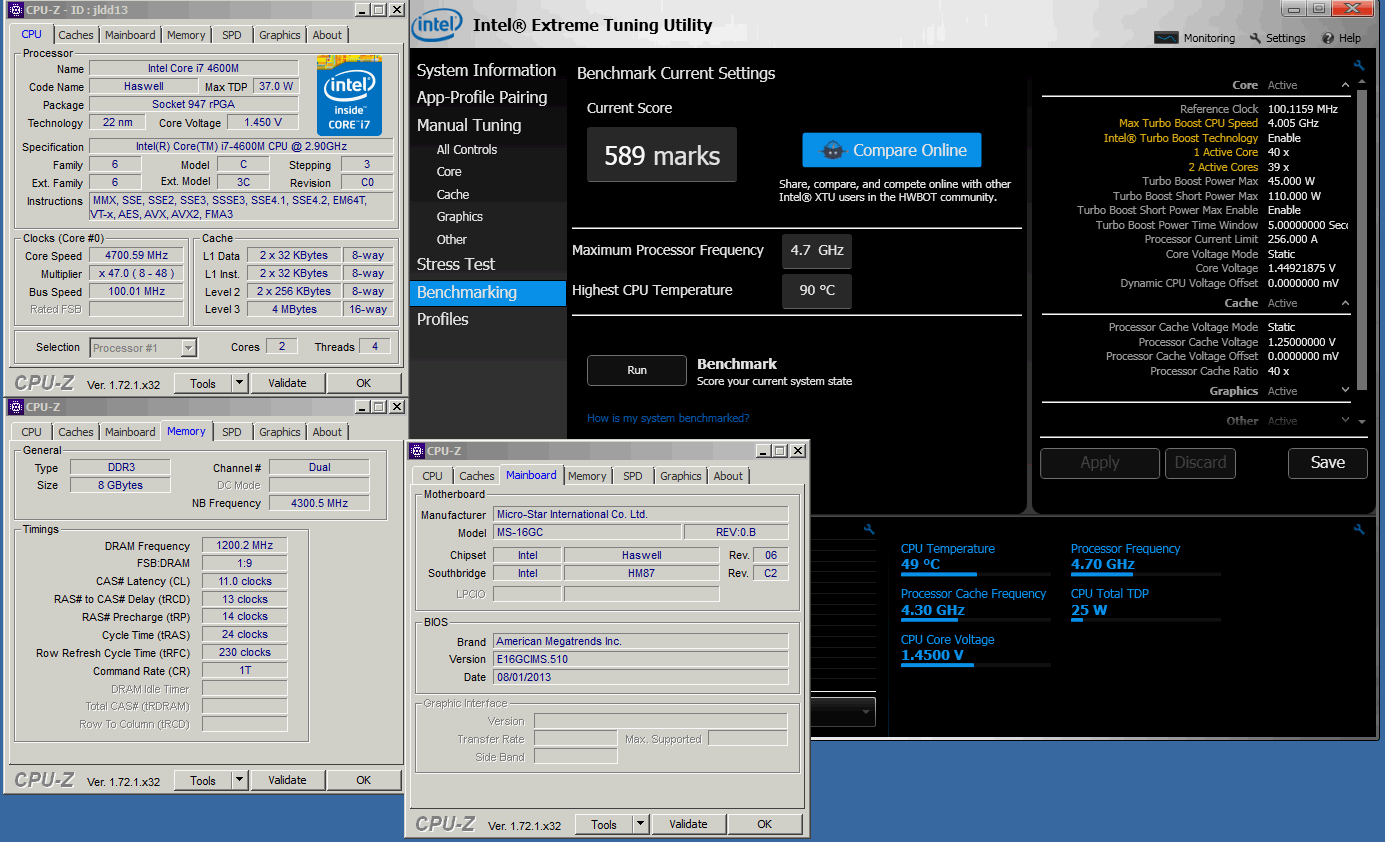Click the Name field 'Intel Core i7 4600M'
Viewport: 1385px width, 842px height.
click(x=194, y=69)
